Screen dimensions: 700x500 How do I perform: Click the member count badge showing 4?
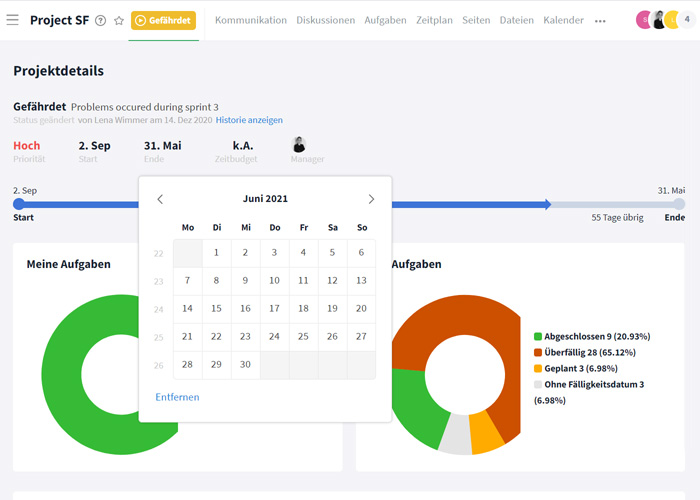point(686,19)
